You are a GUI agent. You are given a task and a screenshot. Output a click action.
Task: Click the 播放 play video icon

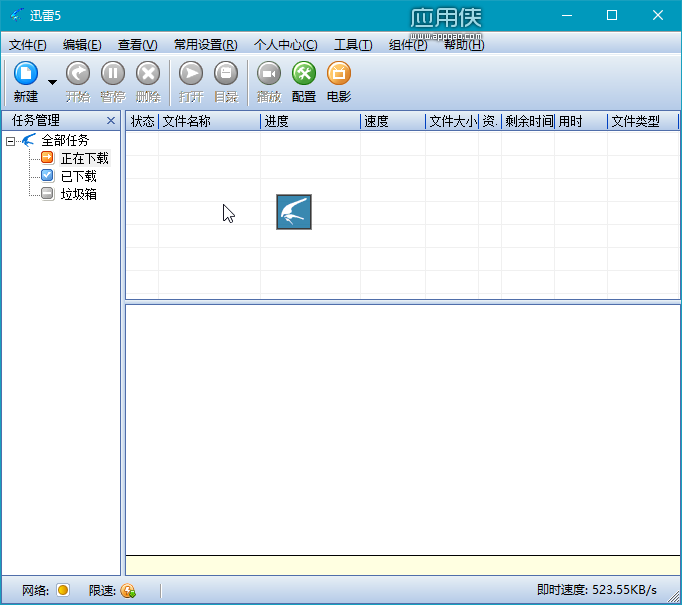[269, 73]
